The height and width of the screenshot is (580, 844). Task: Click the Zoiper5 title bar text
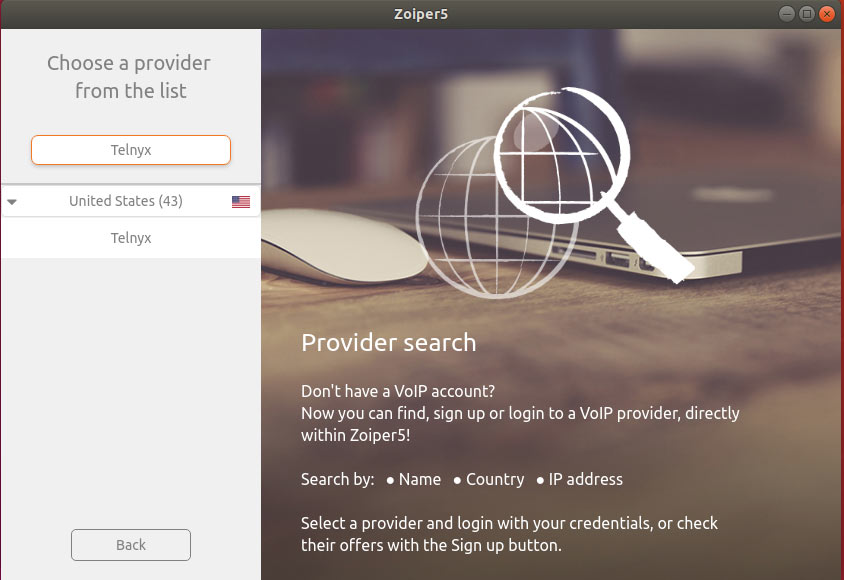point(421,14)
